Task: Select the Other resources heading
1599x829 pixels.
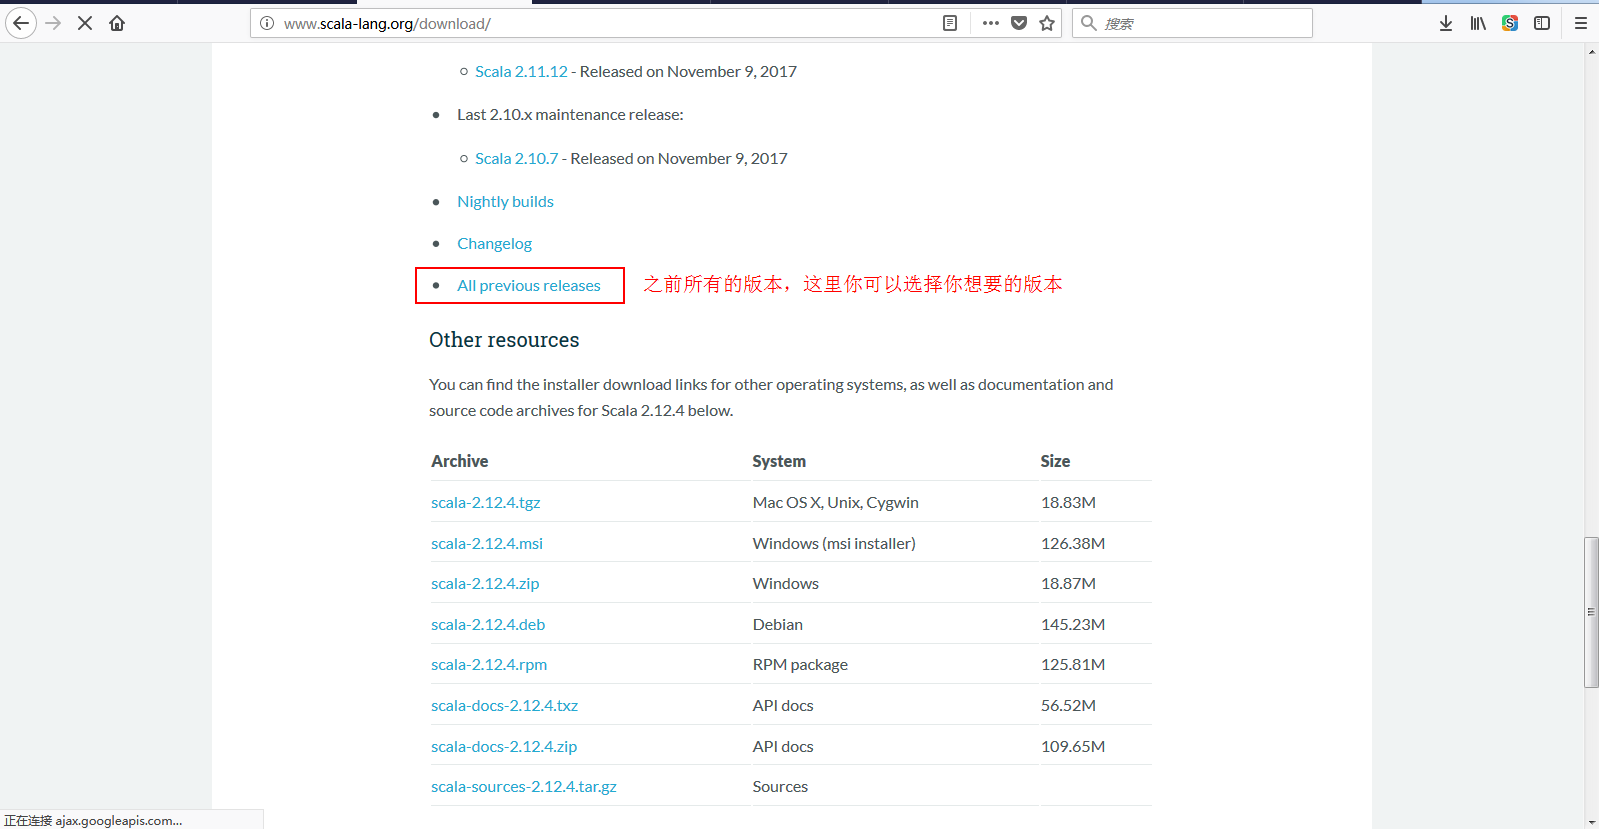Action: 504,341
